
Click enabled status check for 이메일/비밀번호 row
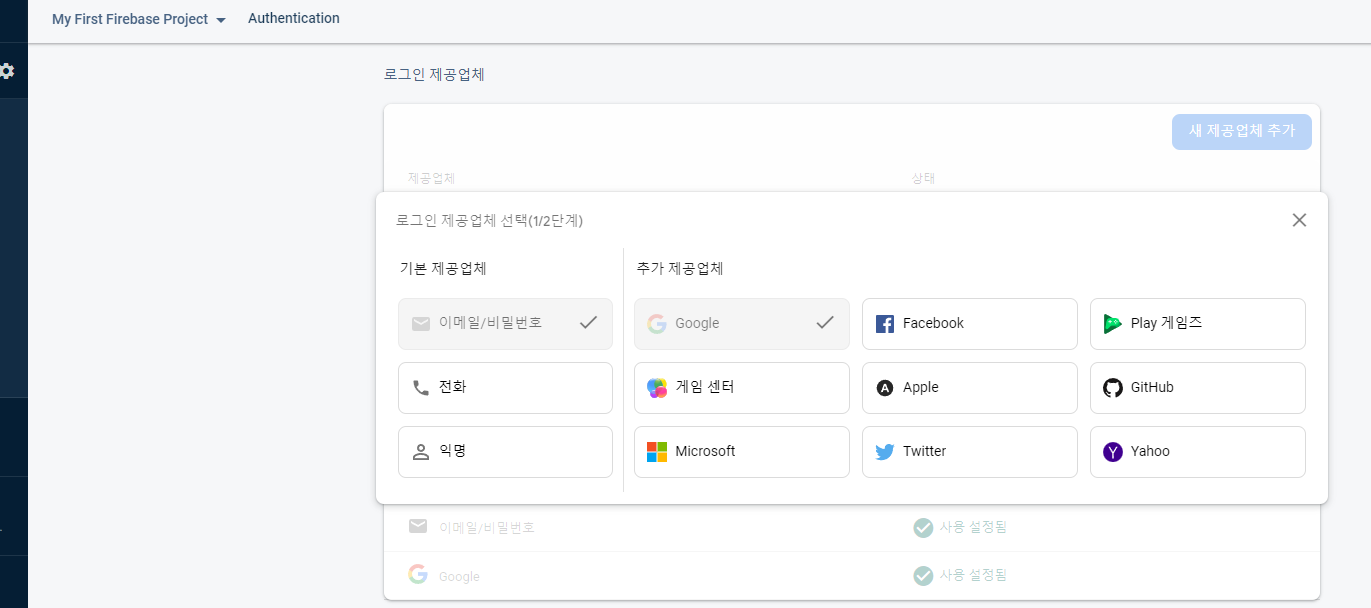point(923,527)
